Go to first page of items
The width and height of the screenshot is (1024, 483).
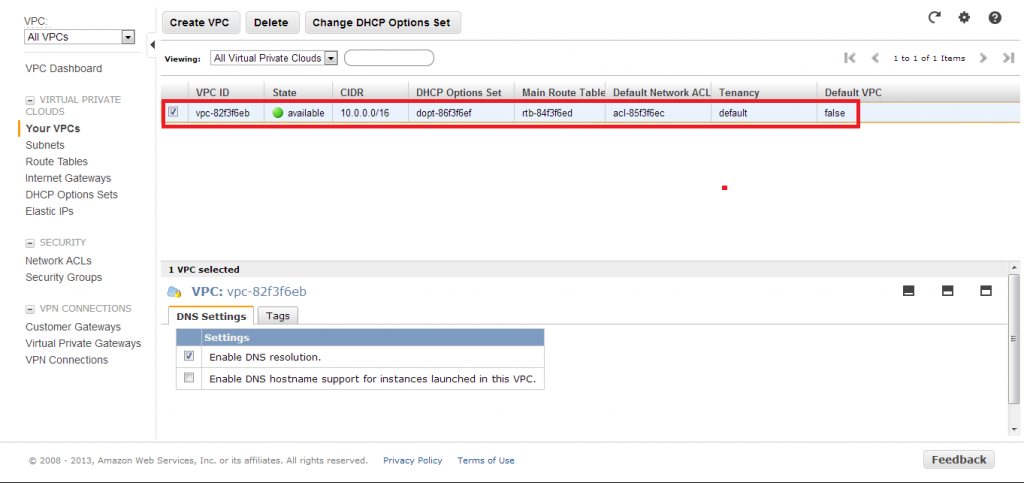(x=850, y=58)
